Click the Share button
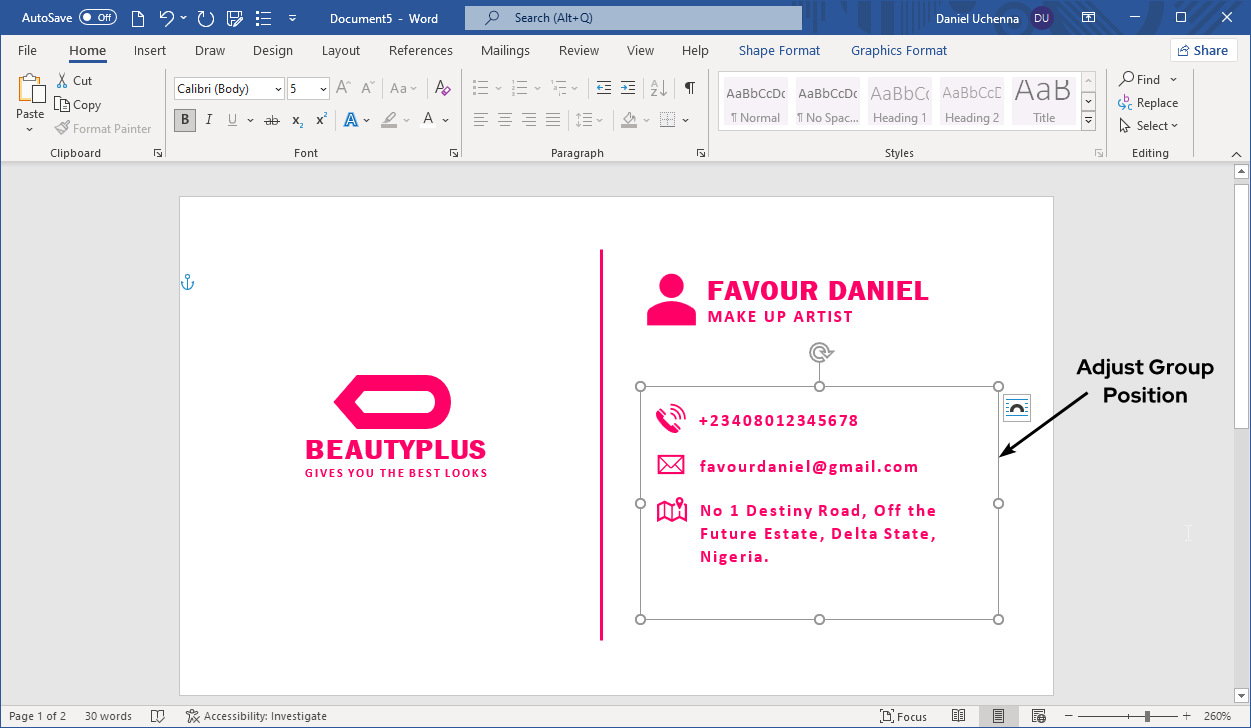Screen dimensions: 1251x728 (1204, 49)
